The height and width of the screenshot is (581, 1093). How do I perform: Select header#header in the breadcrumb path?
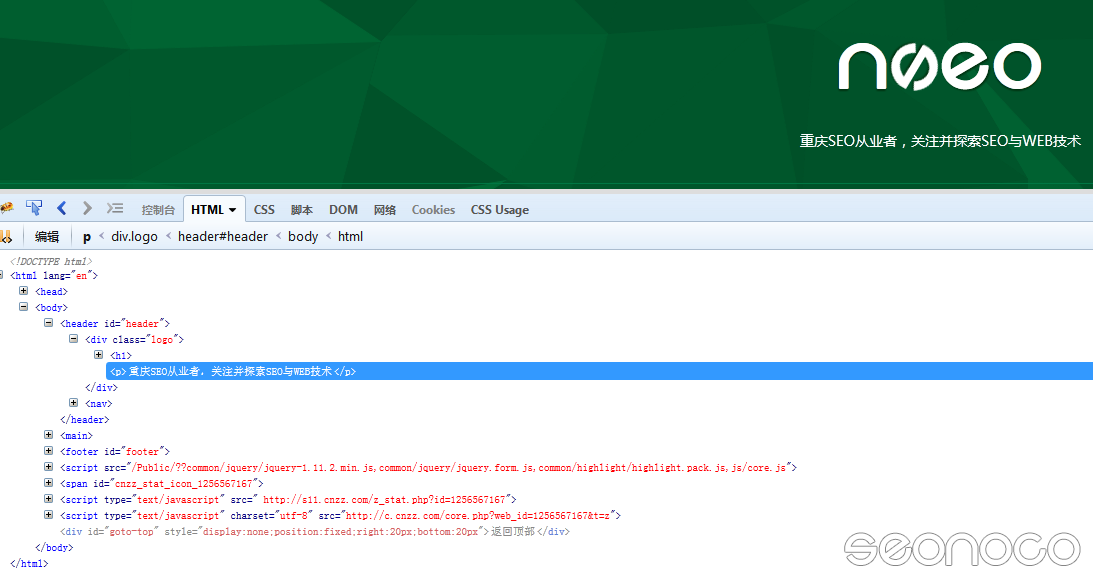pos(223,237)
